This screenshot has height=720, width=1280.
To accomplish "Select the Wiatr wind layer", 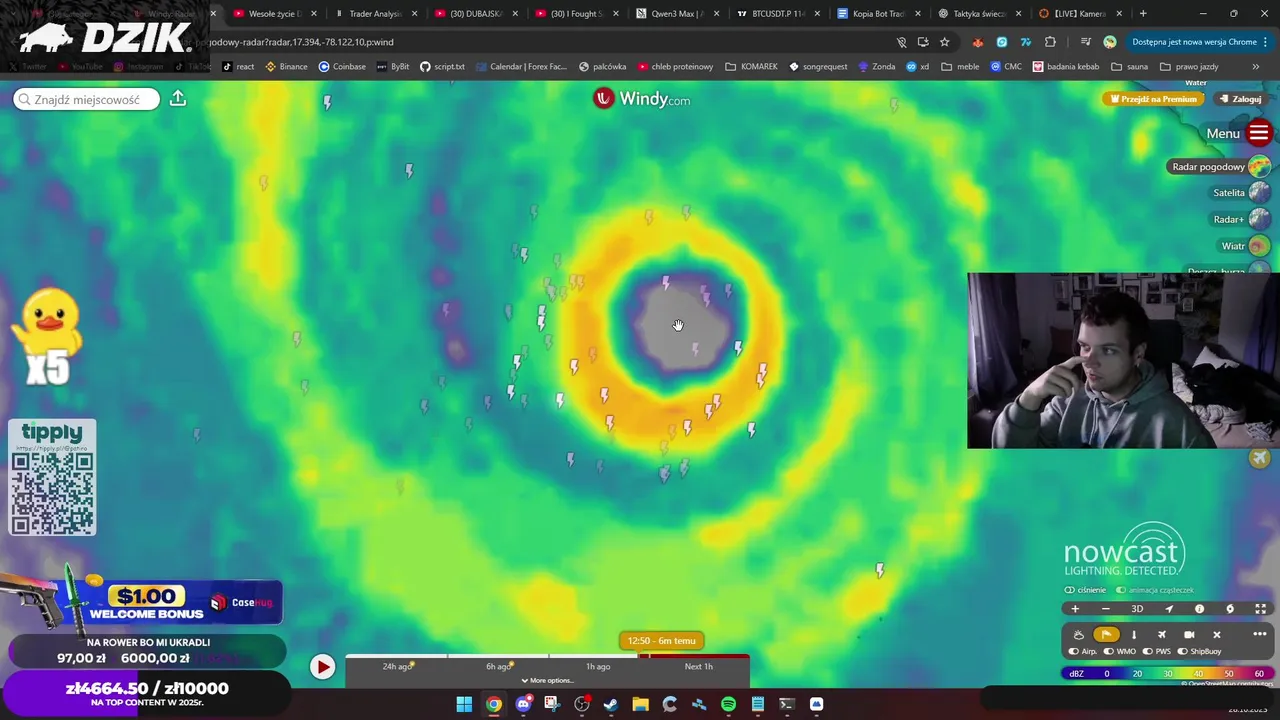I will point(1244,246).
